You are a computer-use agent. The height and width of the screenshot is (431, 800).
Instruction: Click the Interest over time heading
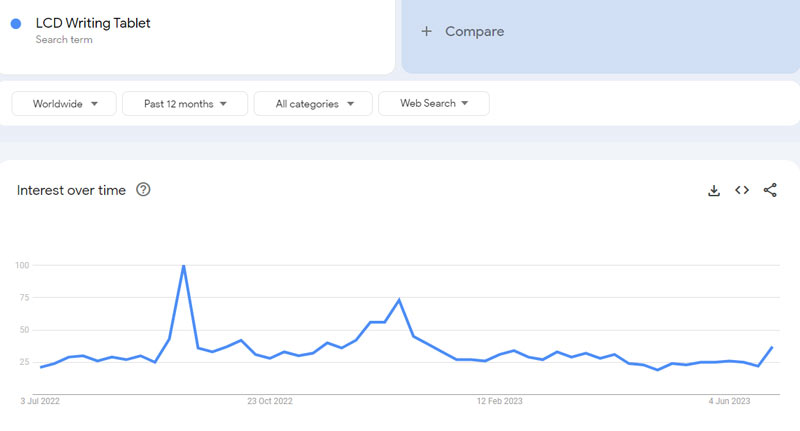click(71, 190)
